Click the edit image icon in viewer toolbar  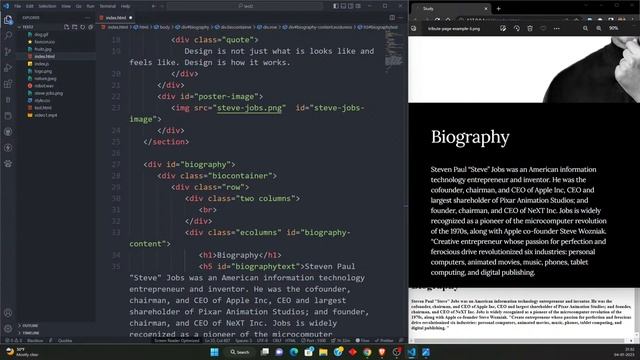click(503, 29)
